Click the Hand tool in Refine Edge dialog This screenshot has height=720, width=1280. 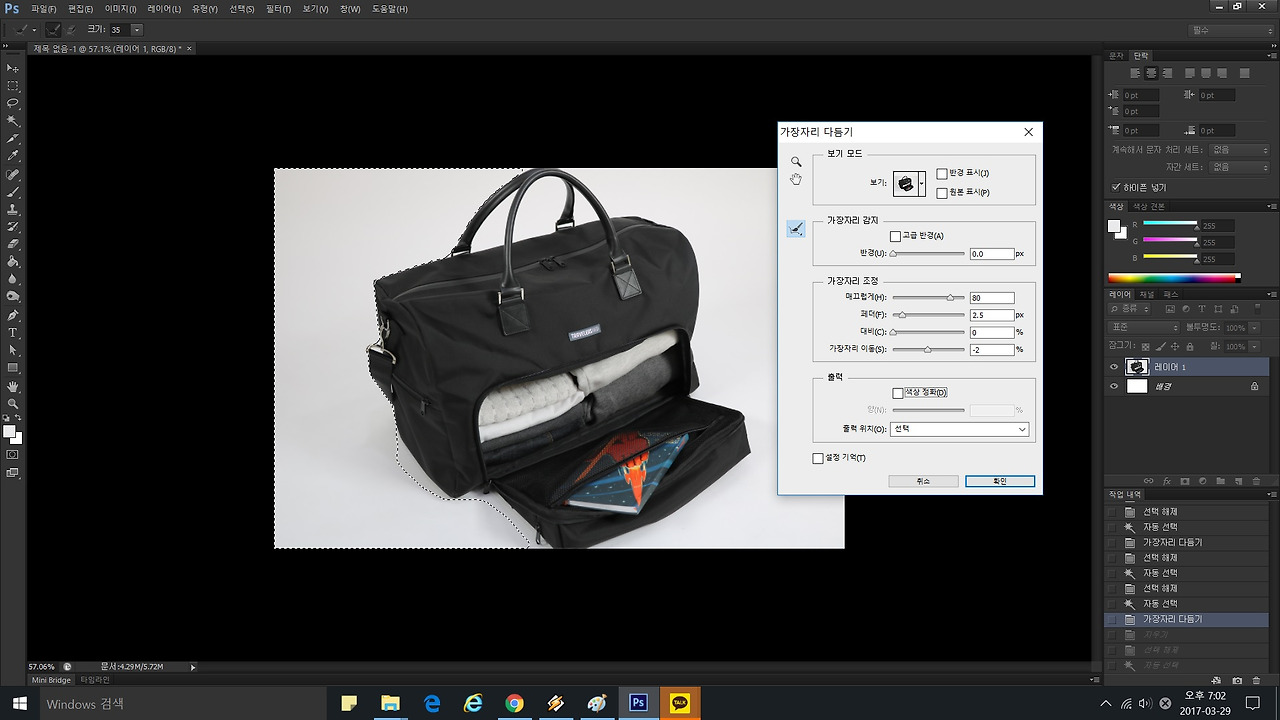point(796,179)
